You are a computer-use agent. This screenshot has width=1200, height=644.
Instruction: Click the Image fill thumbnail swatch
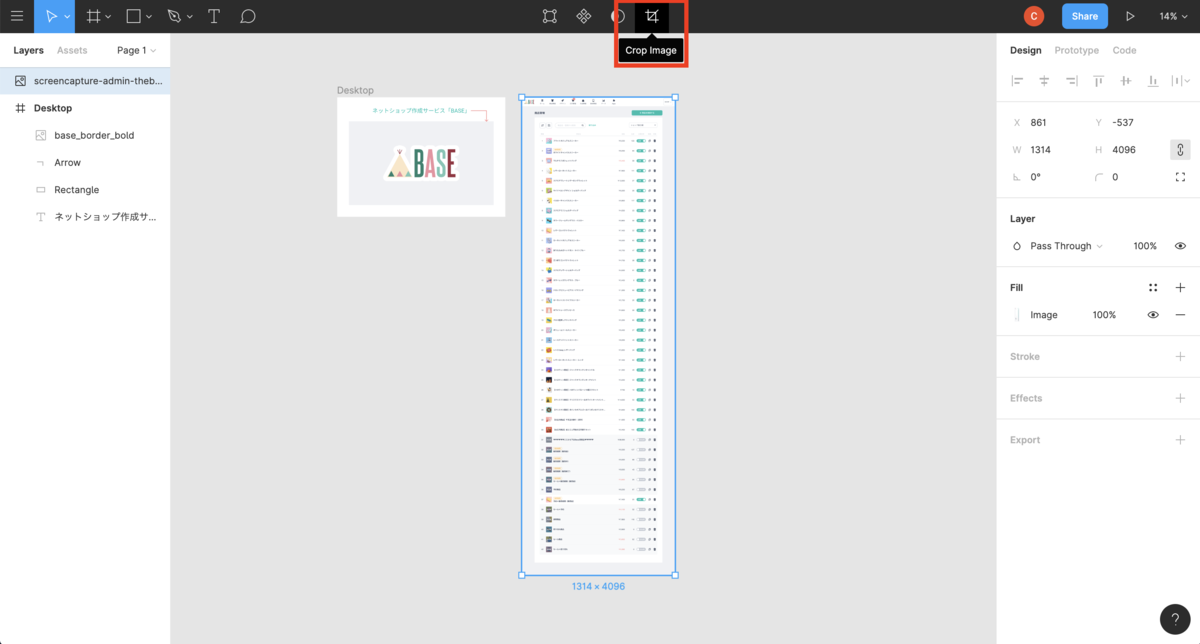click(1017, 315)
